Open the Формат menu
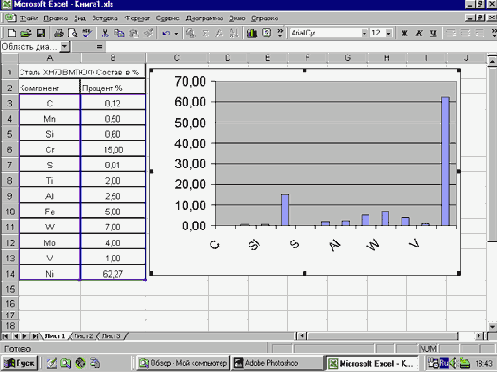This screenshot has width=497, height=372. pyautogui.click(x=137, y=18)
